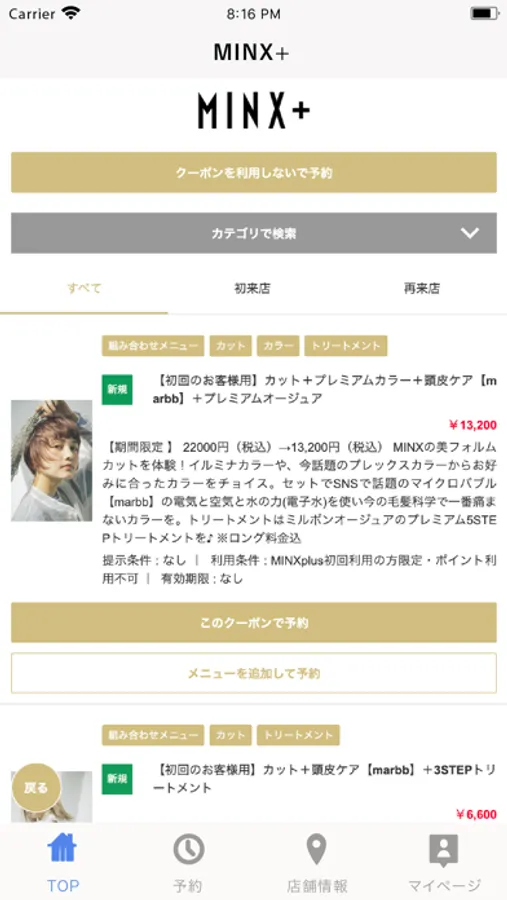507x900 pixels.
Task: Tap the カラー tag on first coupon
Action: click(x=278, y=346)
